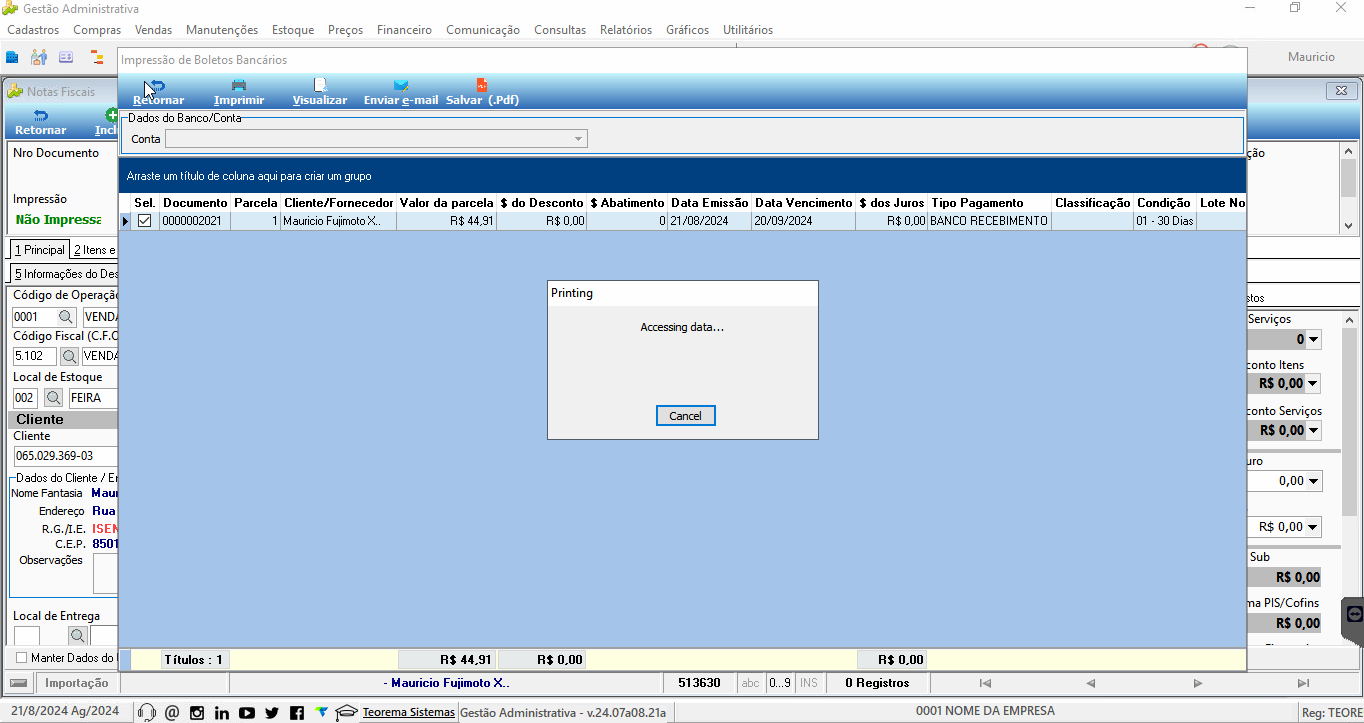Screen dimensions: 1364x723
Task: Switch to the 2 Itens tab
Action: point(94,250)
